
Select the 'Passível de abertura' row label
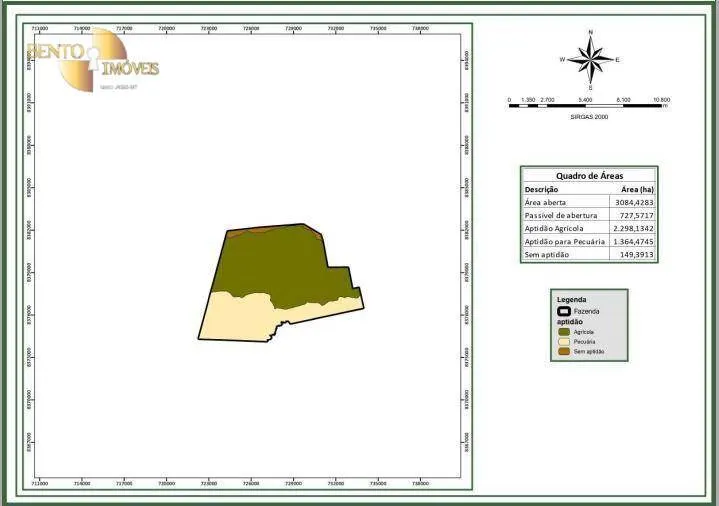(561, 215)
